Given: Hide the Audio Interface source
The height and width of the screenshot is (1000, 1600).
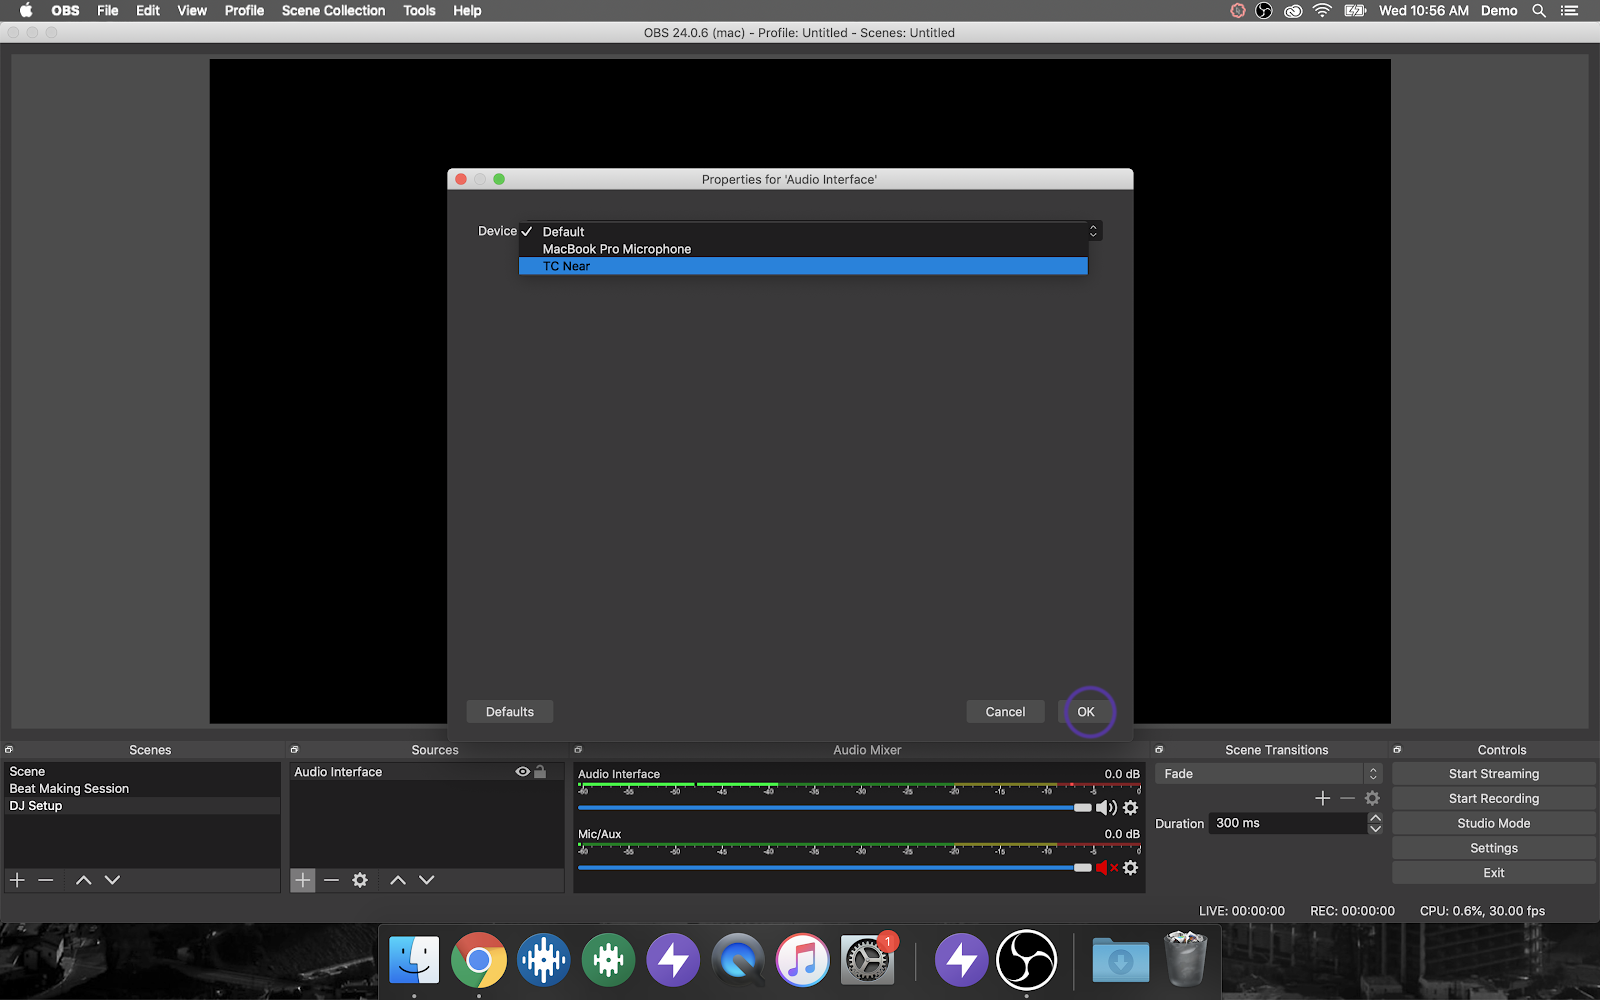Looking at the screenshot, I should pos(522,772).
